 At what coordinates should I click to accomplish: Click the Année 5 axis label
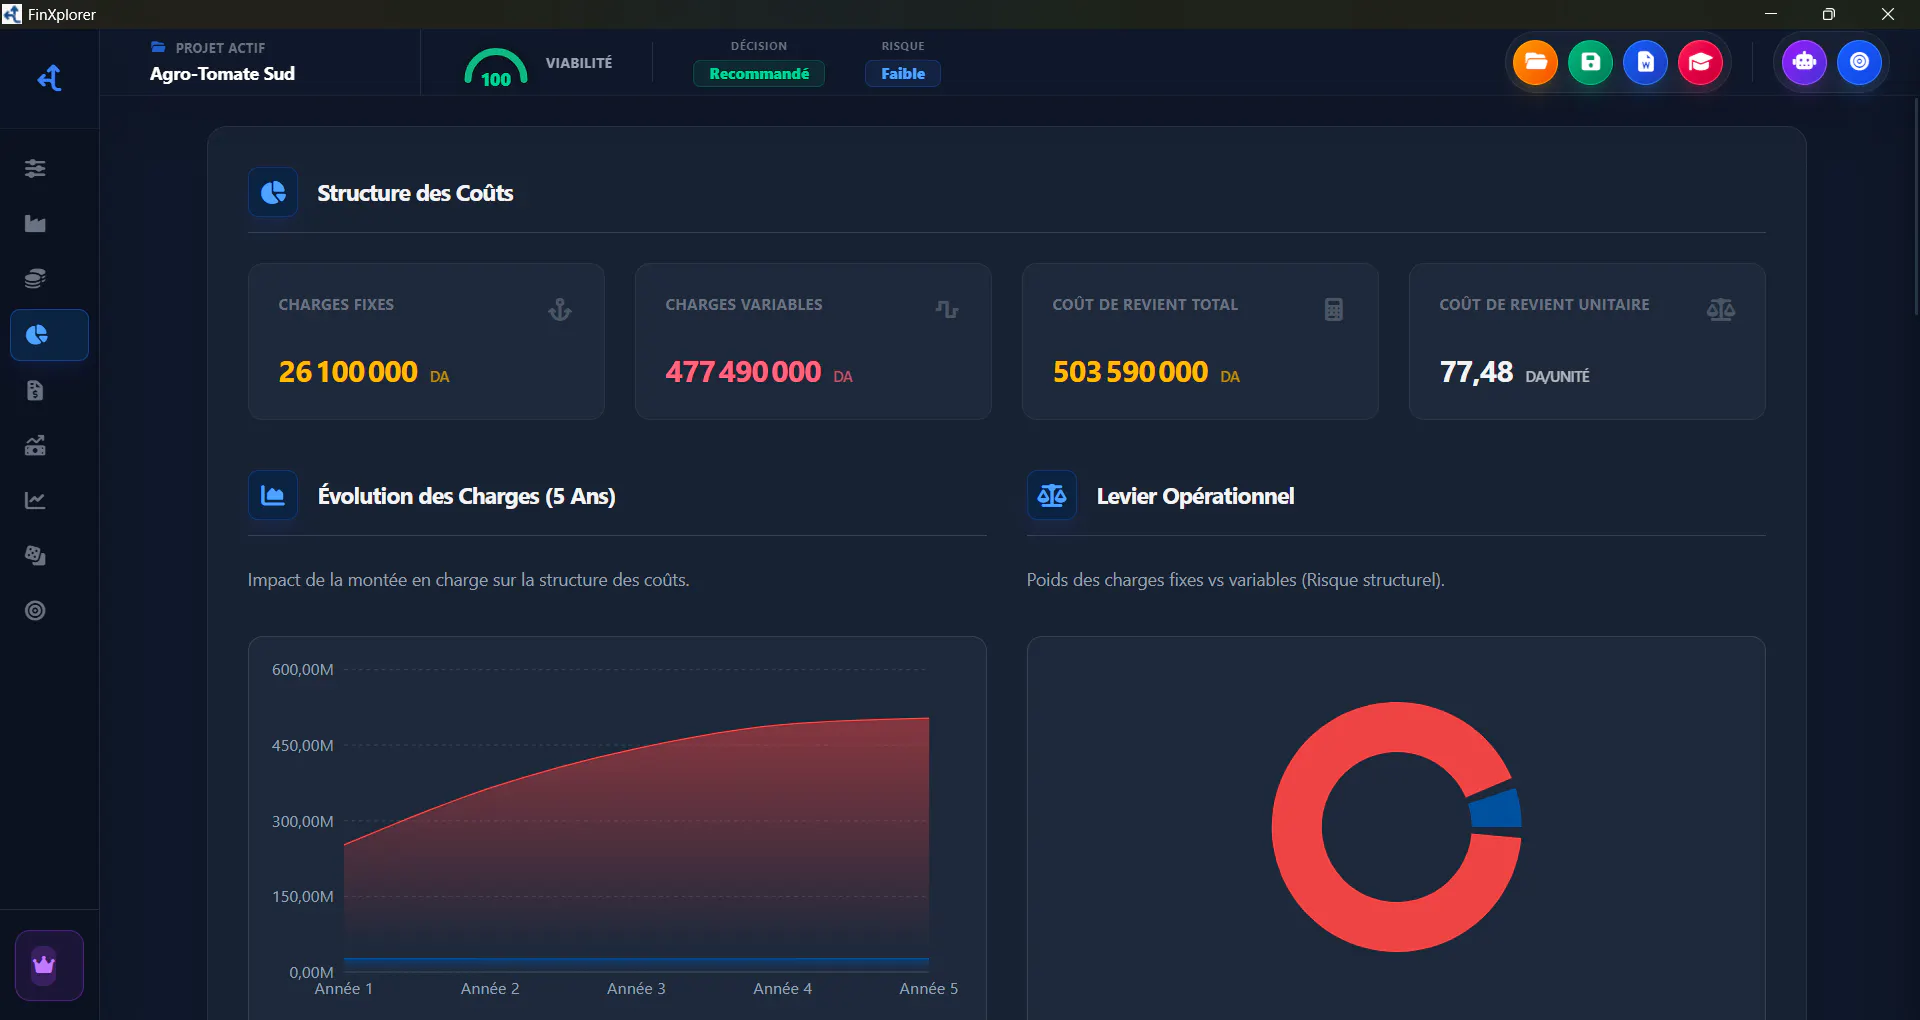tap(928, 988)
